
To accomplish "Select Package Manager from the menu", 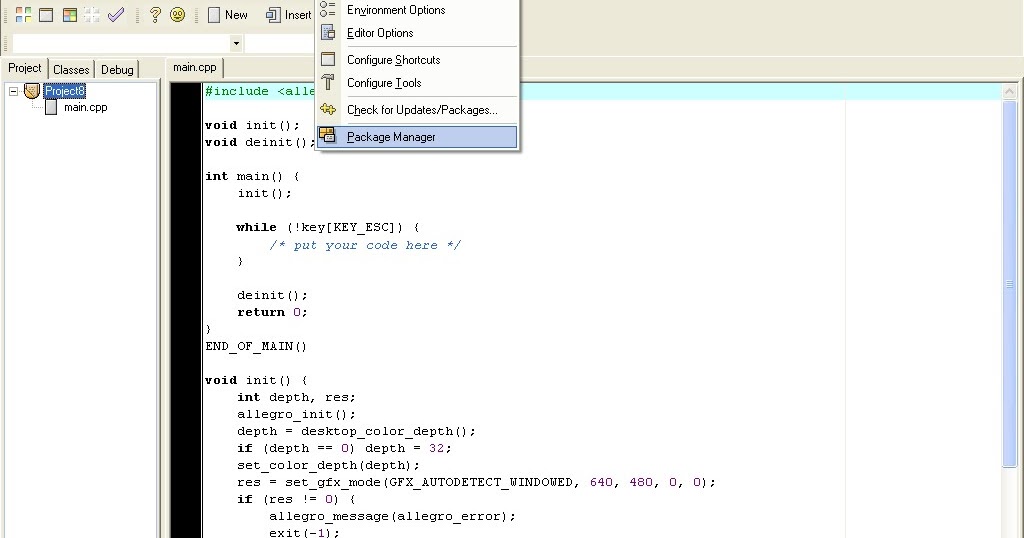I will [x=391, y=137].
